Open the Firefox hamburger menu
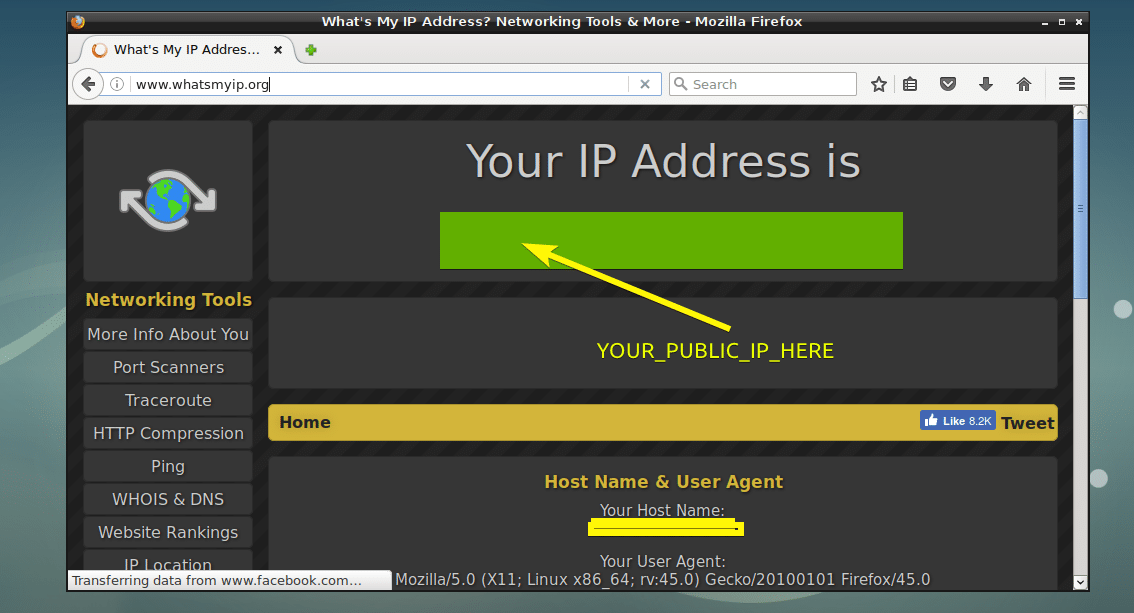Image resolution: width=1134 pixels, height=613 pixels. pos(1067,84)
